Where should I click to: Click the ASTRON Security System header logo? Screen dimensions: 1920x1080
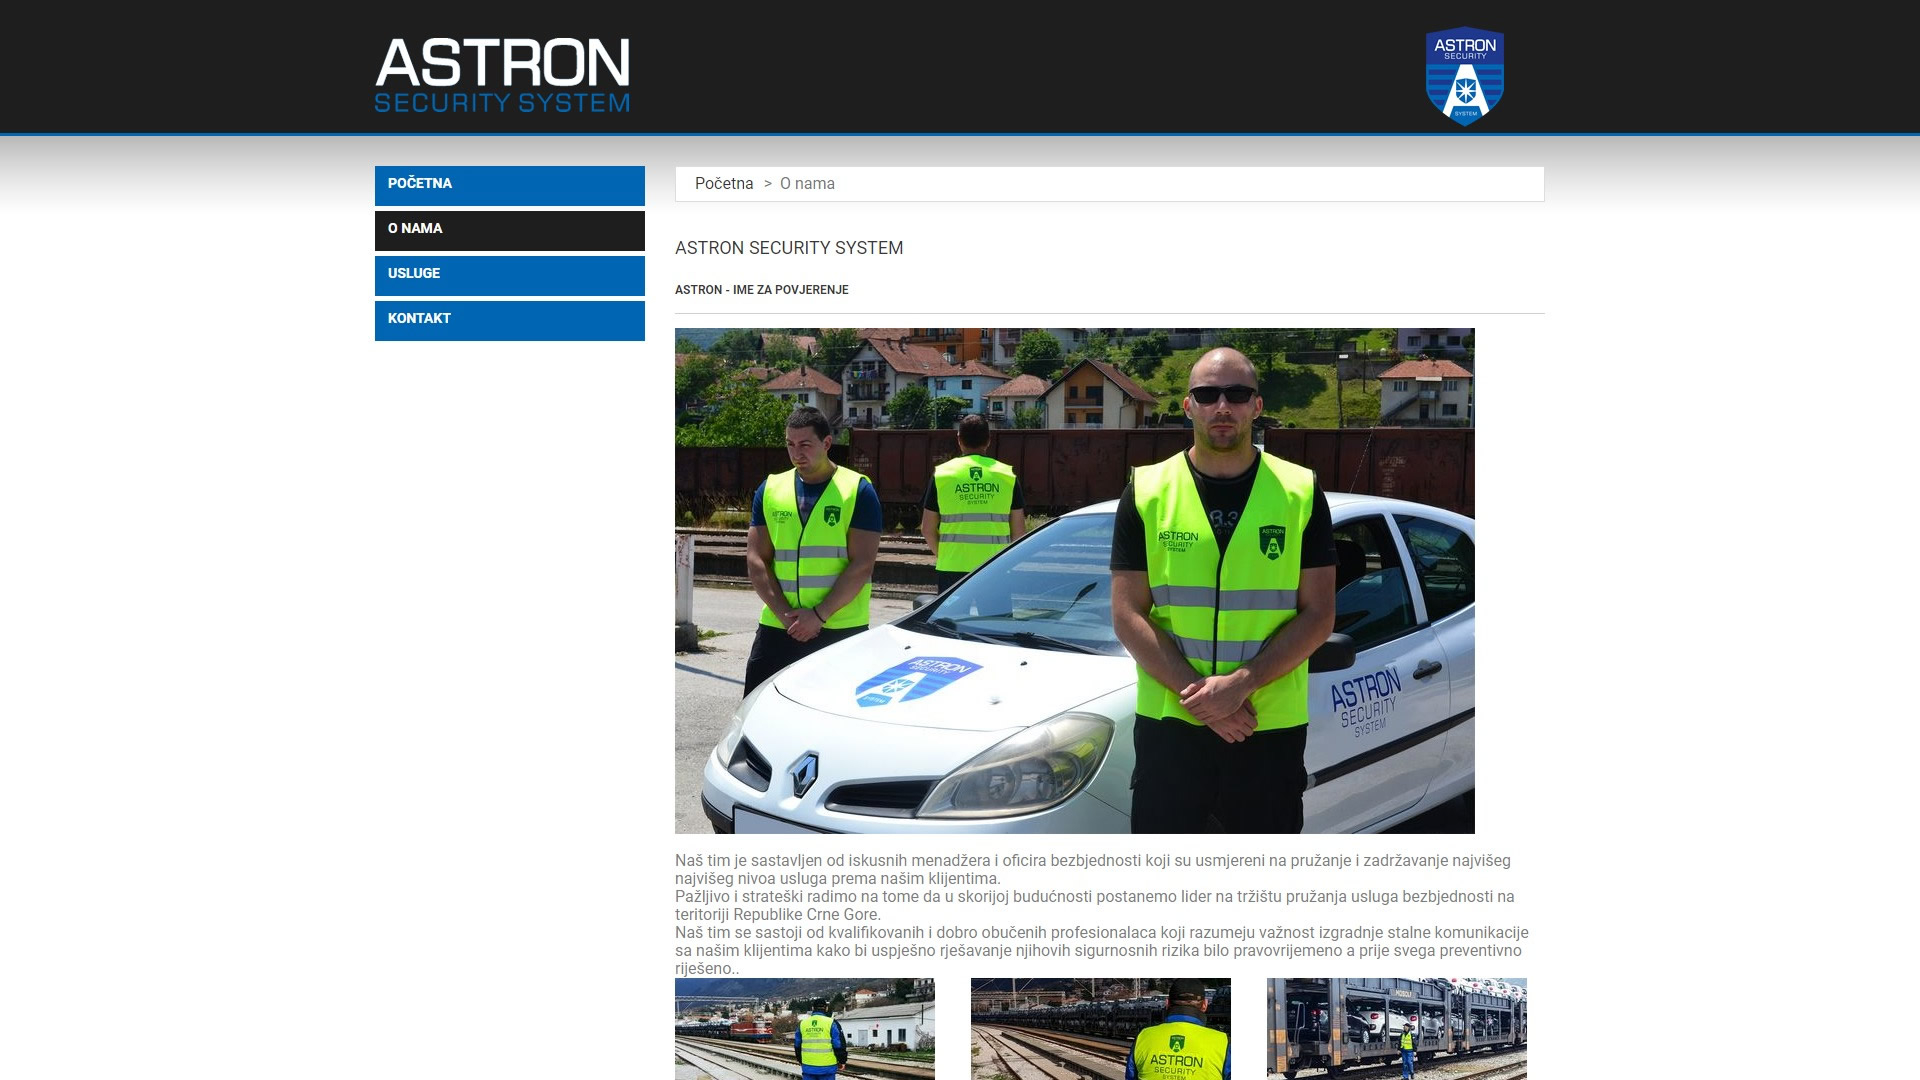(502, 75)
